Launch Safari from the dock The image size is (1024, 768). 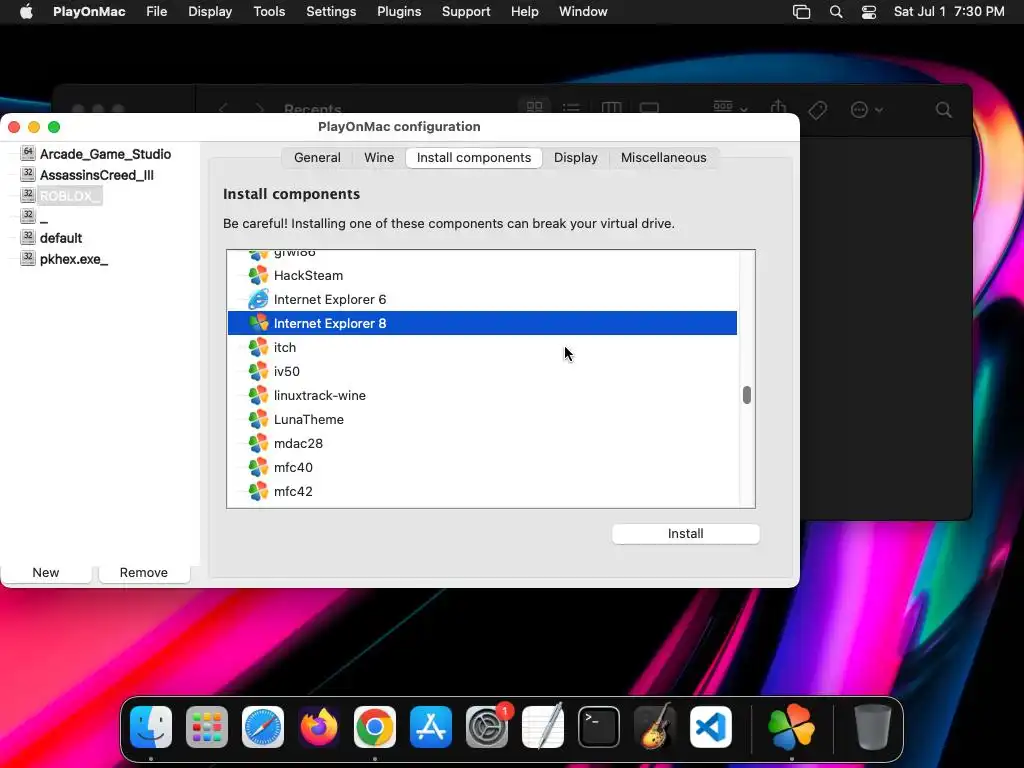click(x=263, y=727)
